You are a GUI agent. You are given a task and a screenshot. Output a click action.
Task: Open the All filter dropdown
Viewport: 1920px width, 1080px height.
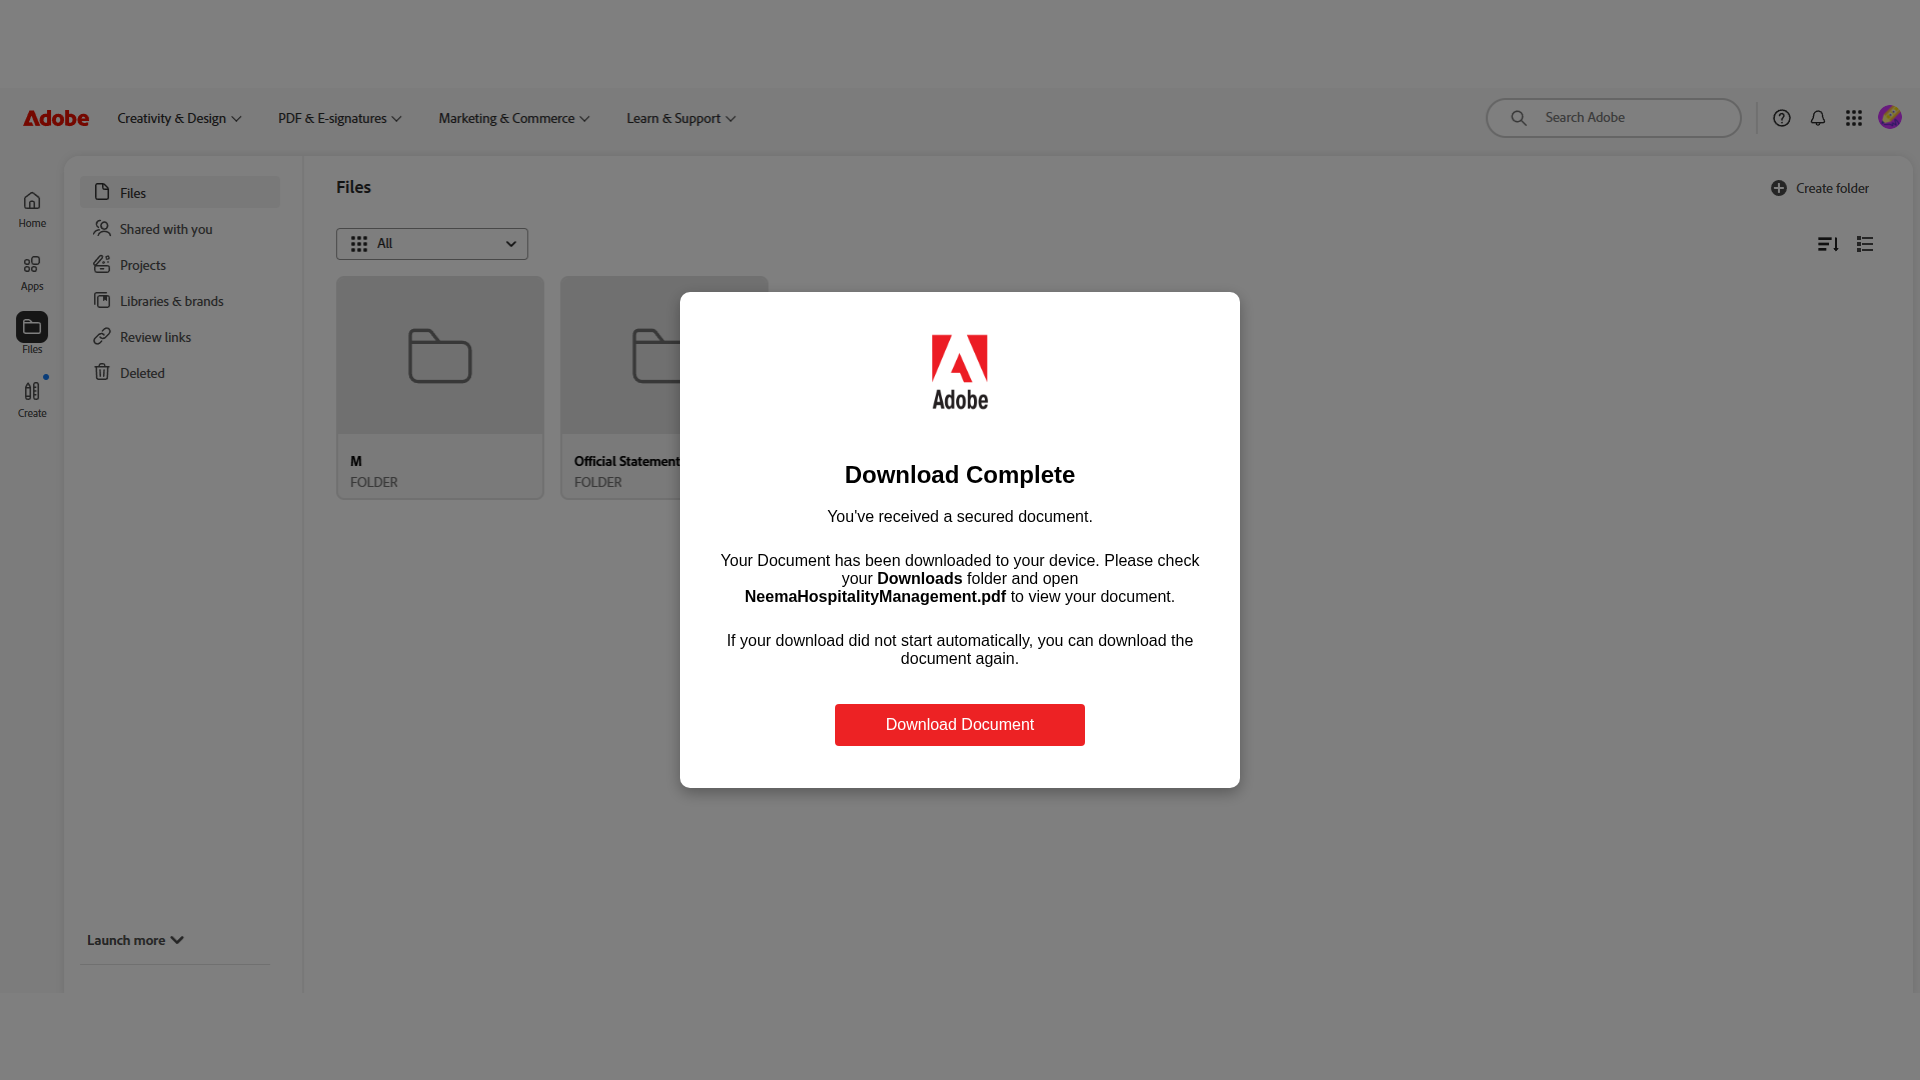coord(432,244)
